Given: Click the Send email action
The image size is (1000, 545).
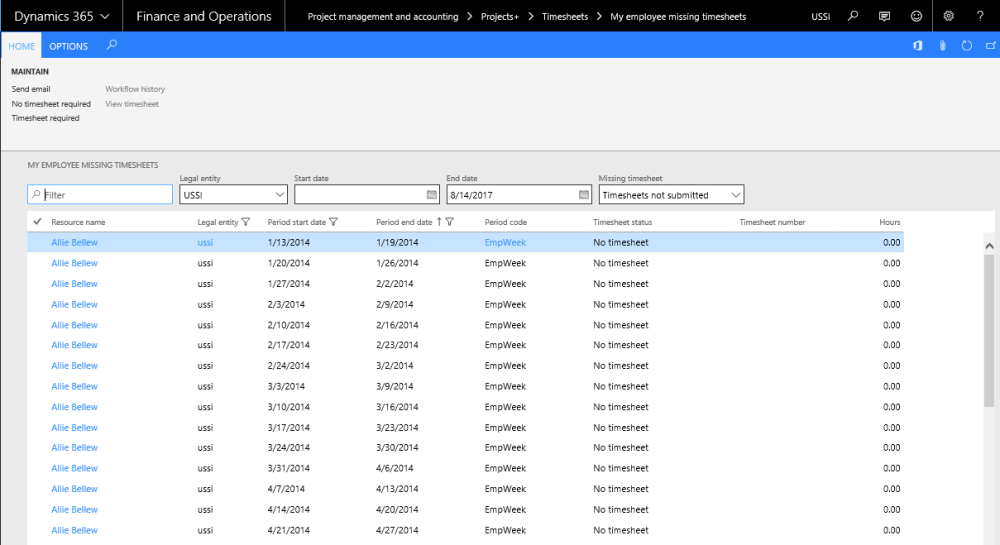Looking at the screenshot, I should [x=31, y=89].
